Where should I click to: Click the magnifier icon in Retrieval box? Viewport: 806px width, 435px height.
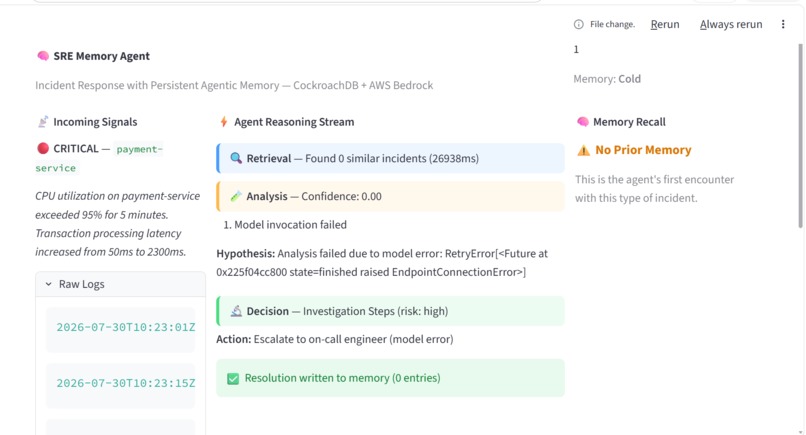pos(236,158)
